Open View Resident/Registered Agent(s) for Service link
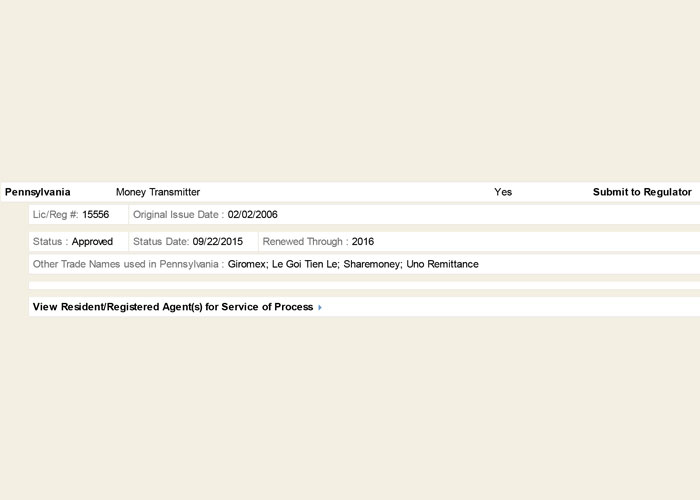Screen dimensions: 700x500 (x=173, y=307)
